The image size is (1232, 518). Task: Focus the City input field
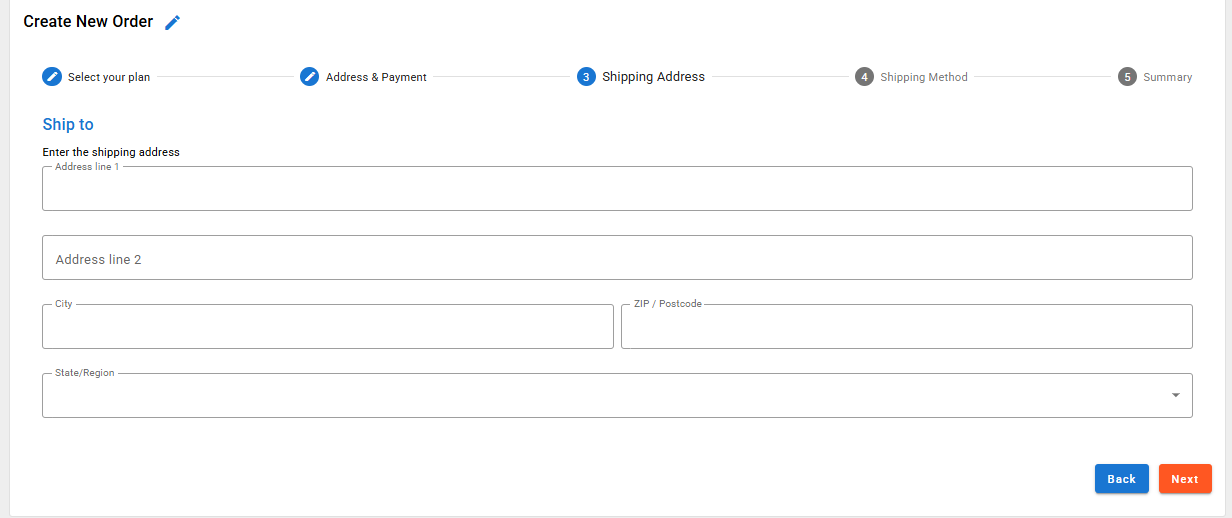click(328, 327)
